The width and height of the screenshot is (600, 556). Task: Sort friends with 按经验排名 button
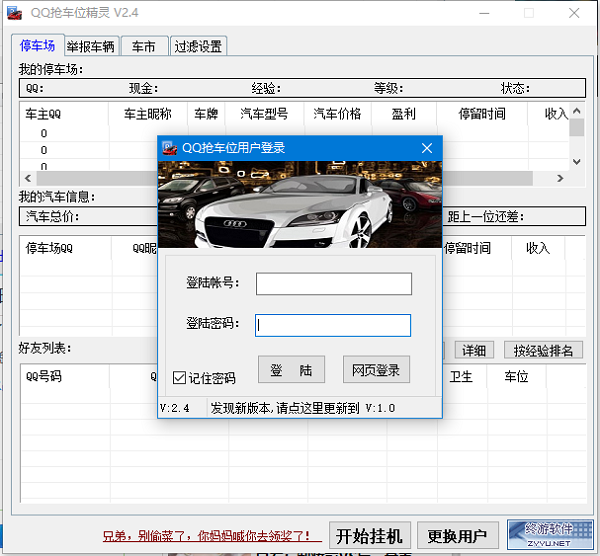tap(543, 350)
